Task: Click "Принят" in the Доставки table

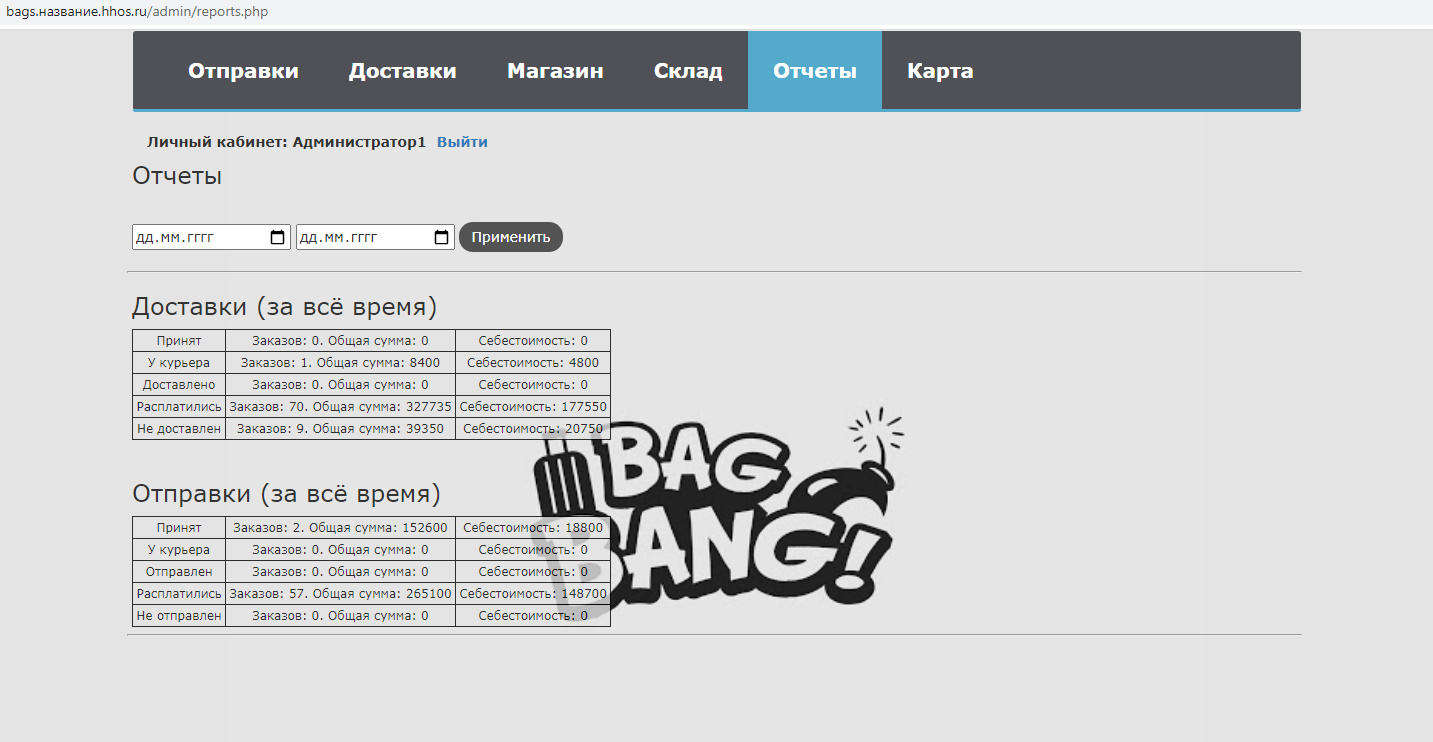Action: pos(179,341)
